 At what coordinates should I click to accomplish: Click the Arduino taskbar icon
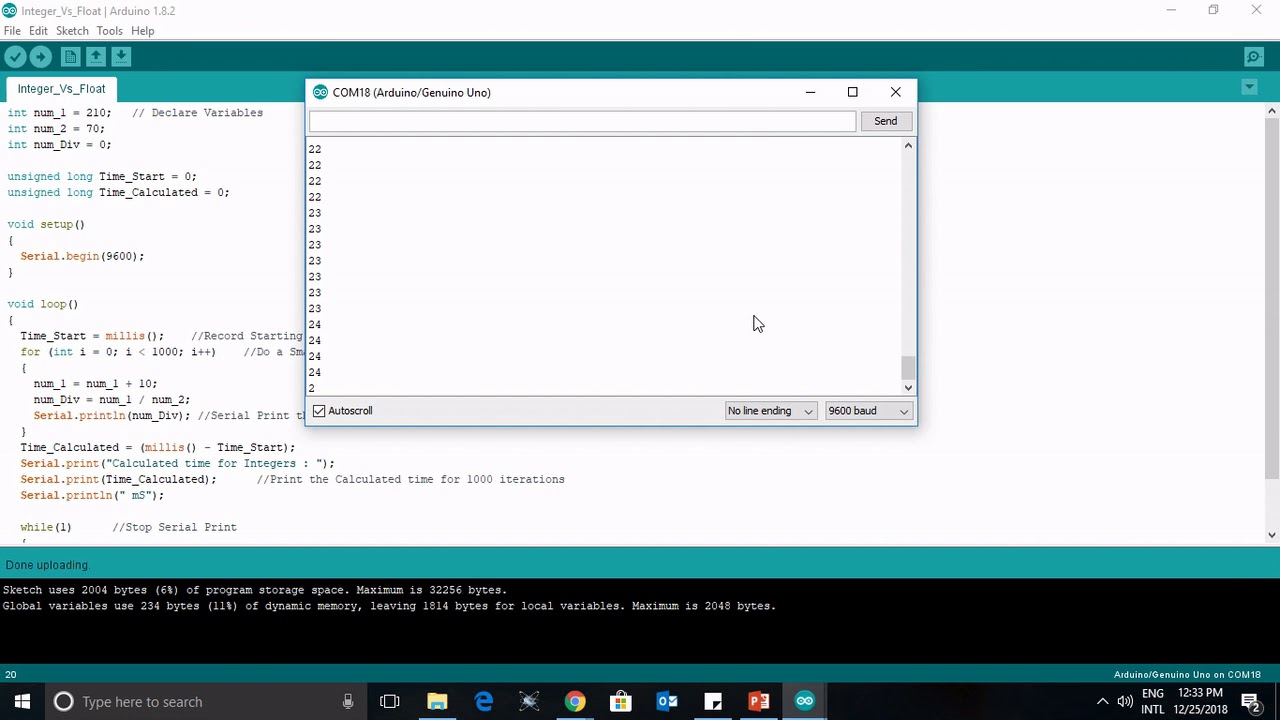pyautogui.click(x=805, y=701)
